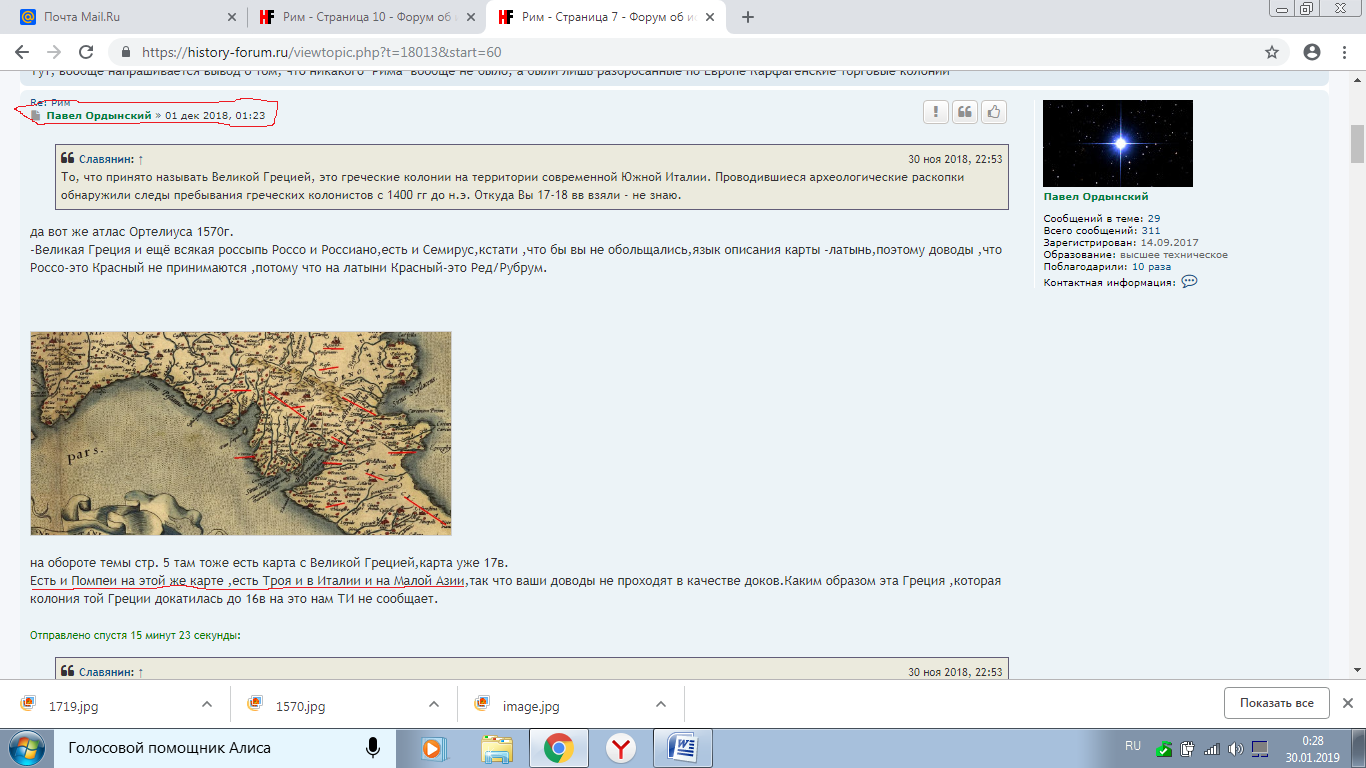Click Образование высшее техническое text
This screenshot has height=768, width=1366.
pos(1136,255)
